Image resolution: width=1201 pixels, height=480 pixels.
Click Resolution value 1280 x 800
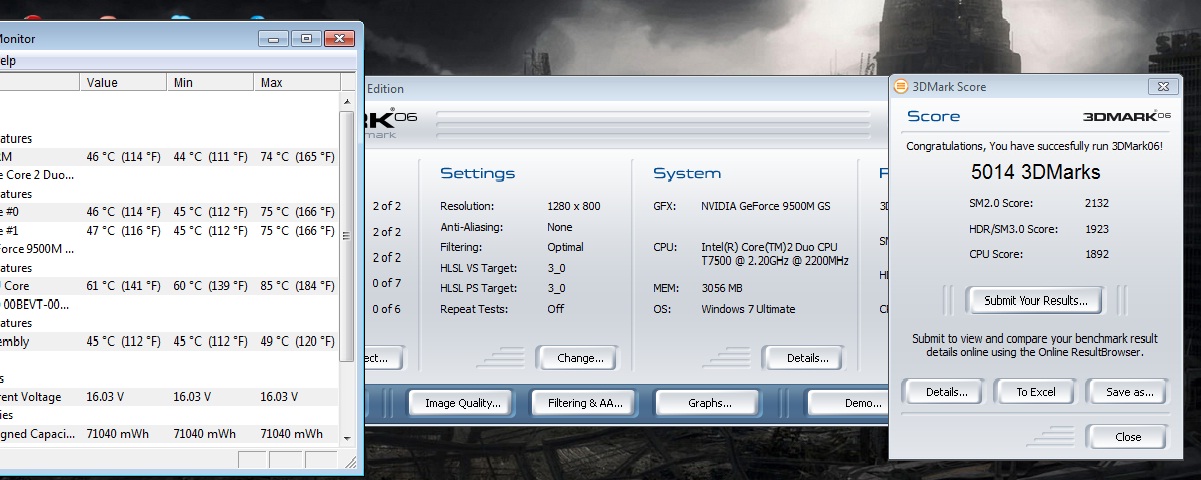[573, 206]
